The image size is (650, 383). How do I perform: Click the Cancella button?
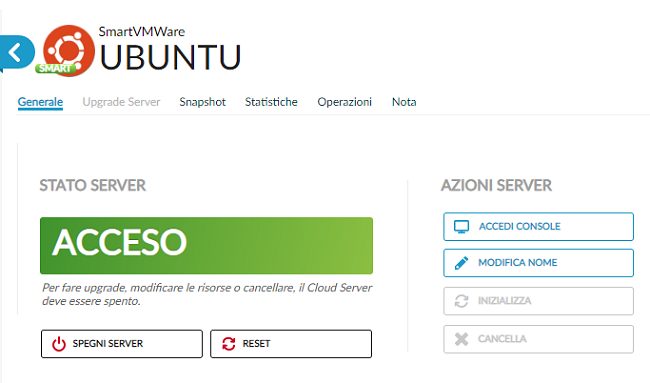pos(538,339)
